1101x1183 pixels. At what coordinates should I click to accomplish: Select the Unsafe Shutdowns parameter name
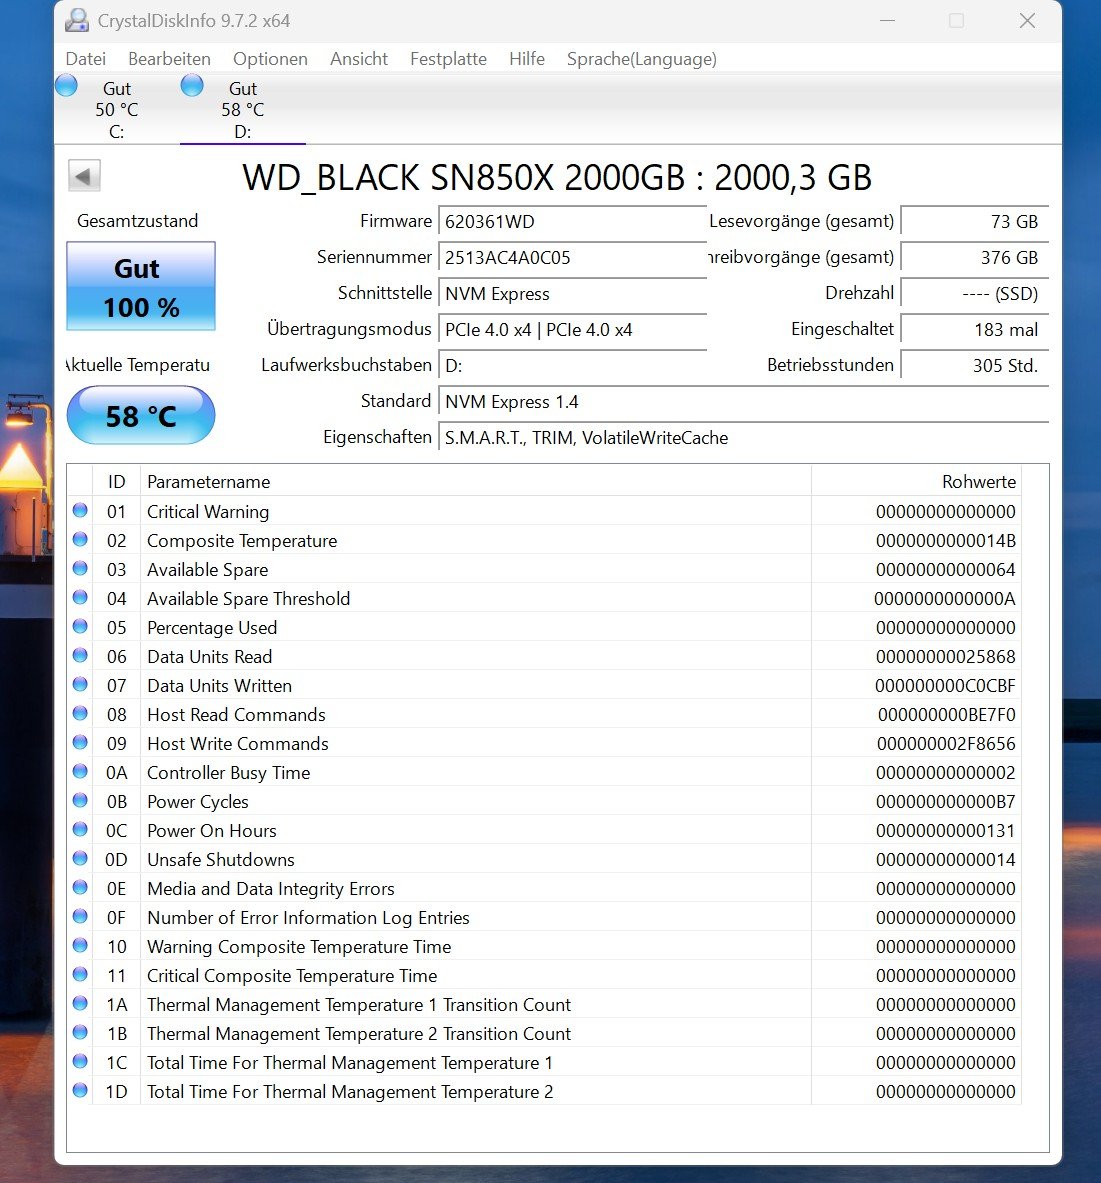pos(220,860)
